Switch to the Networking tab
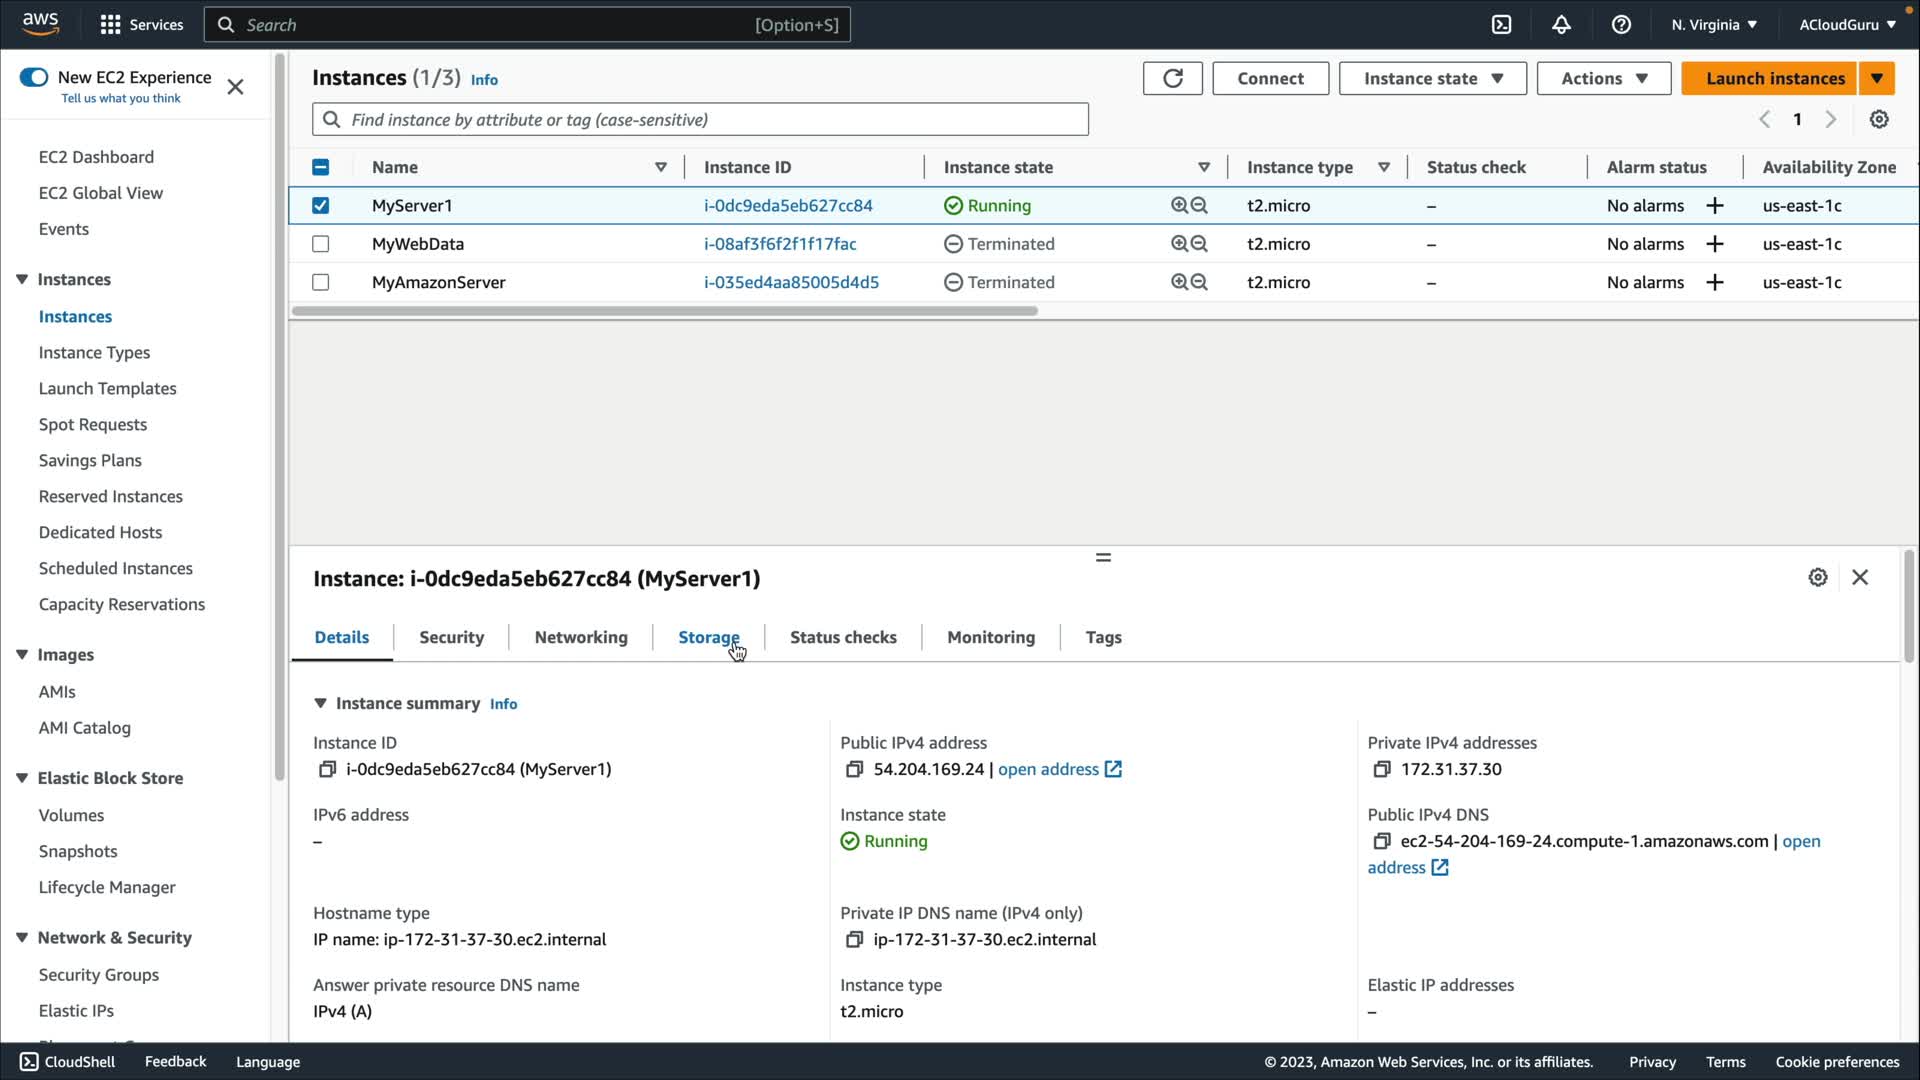 tap(580, 638)
